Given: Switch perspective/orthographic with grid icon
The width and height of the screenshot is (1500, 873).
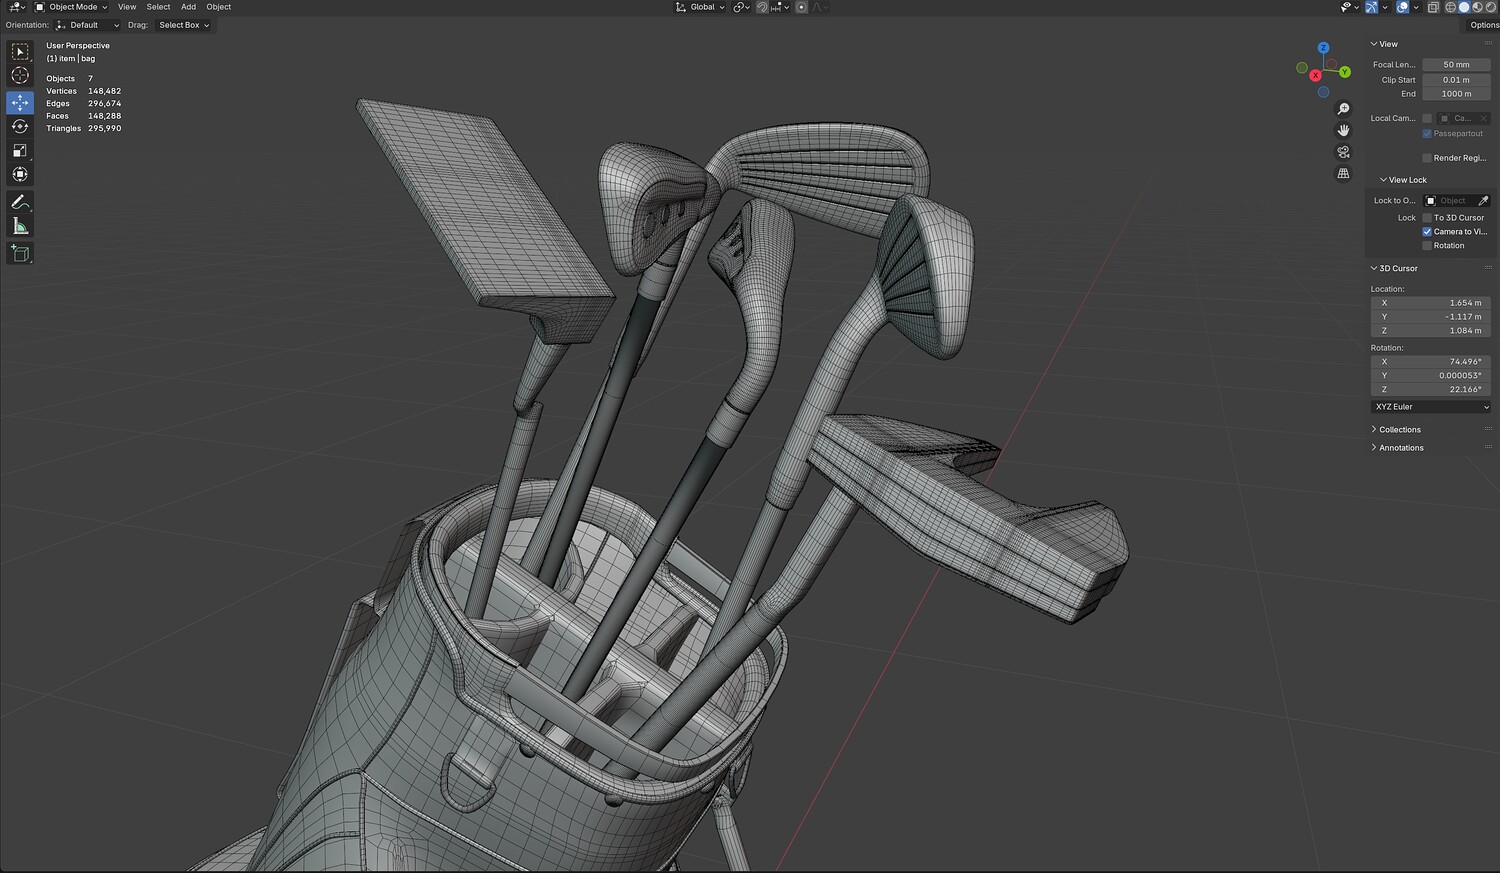Looking at the screenshot, I should click(1344, 174).
